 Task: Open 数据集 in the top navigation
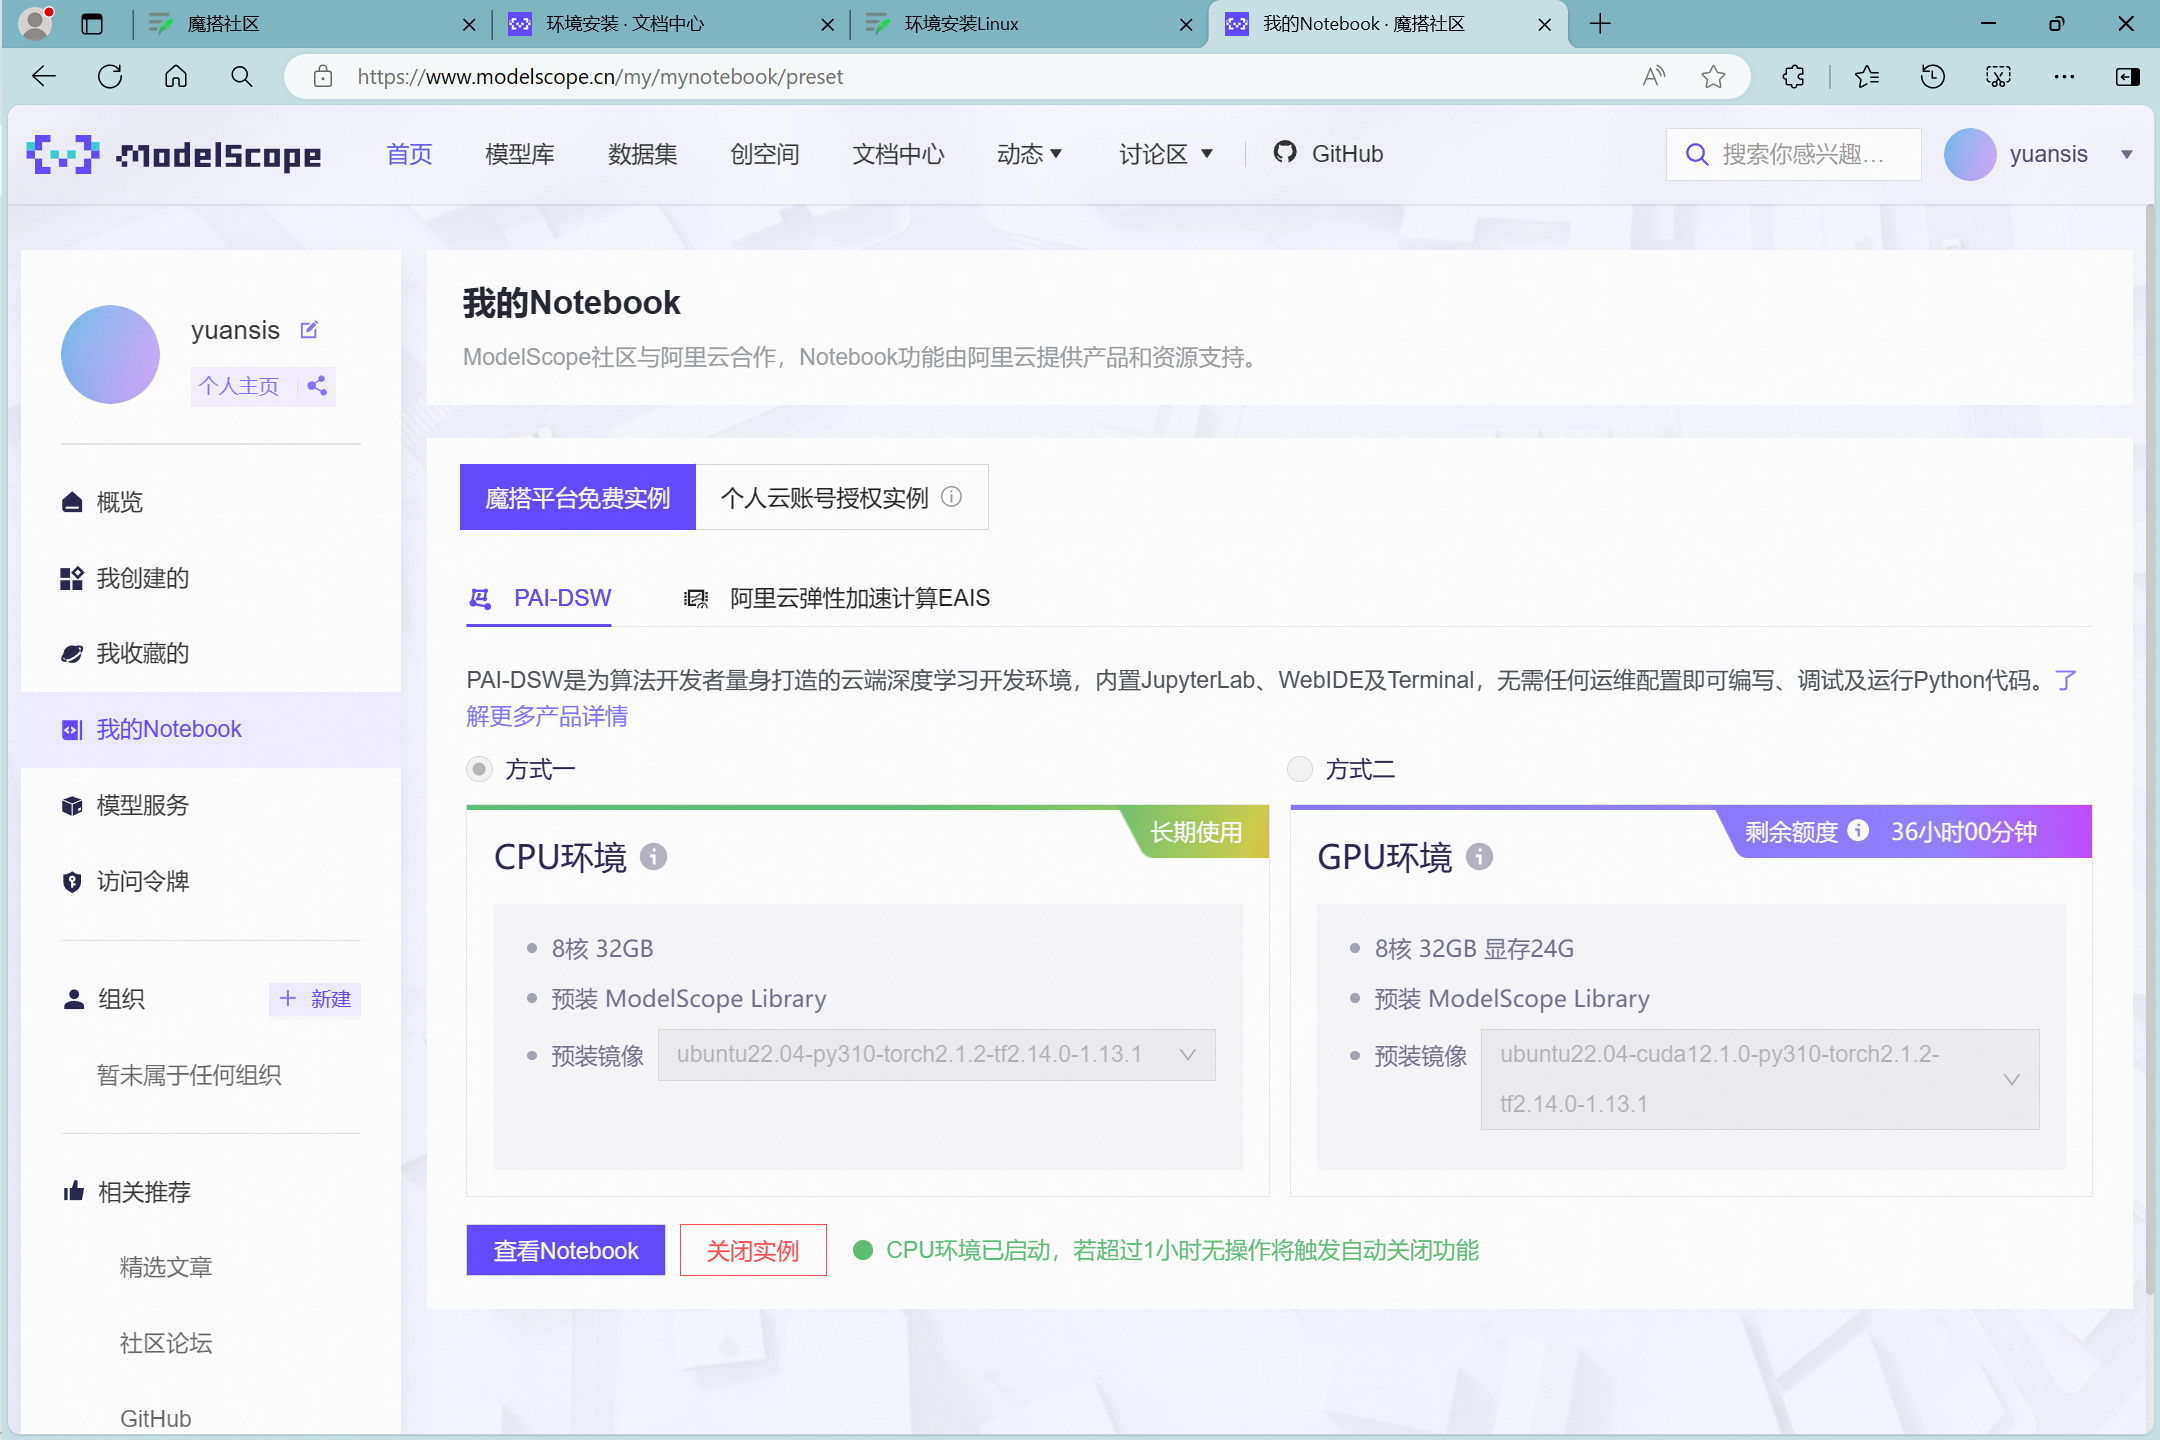(x=643, y=154)
